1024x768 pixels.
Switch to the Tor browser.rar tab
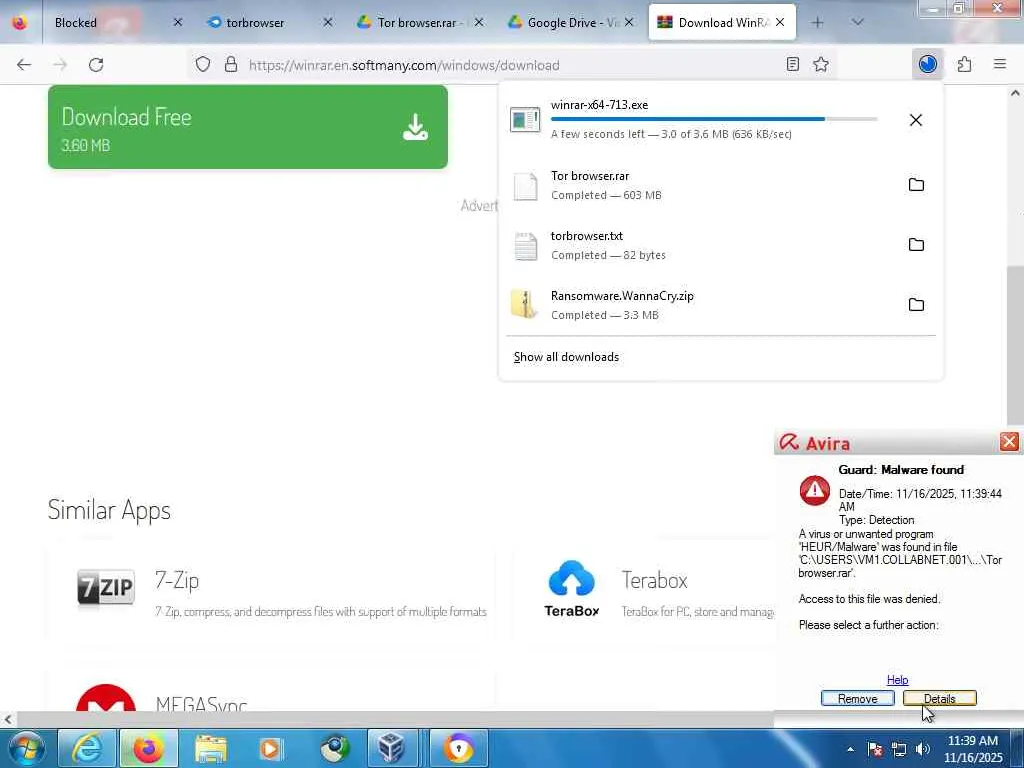[419, 22]
